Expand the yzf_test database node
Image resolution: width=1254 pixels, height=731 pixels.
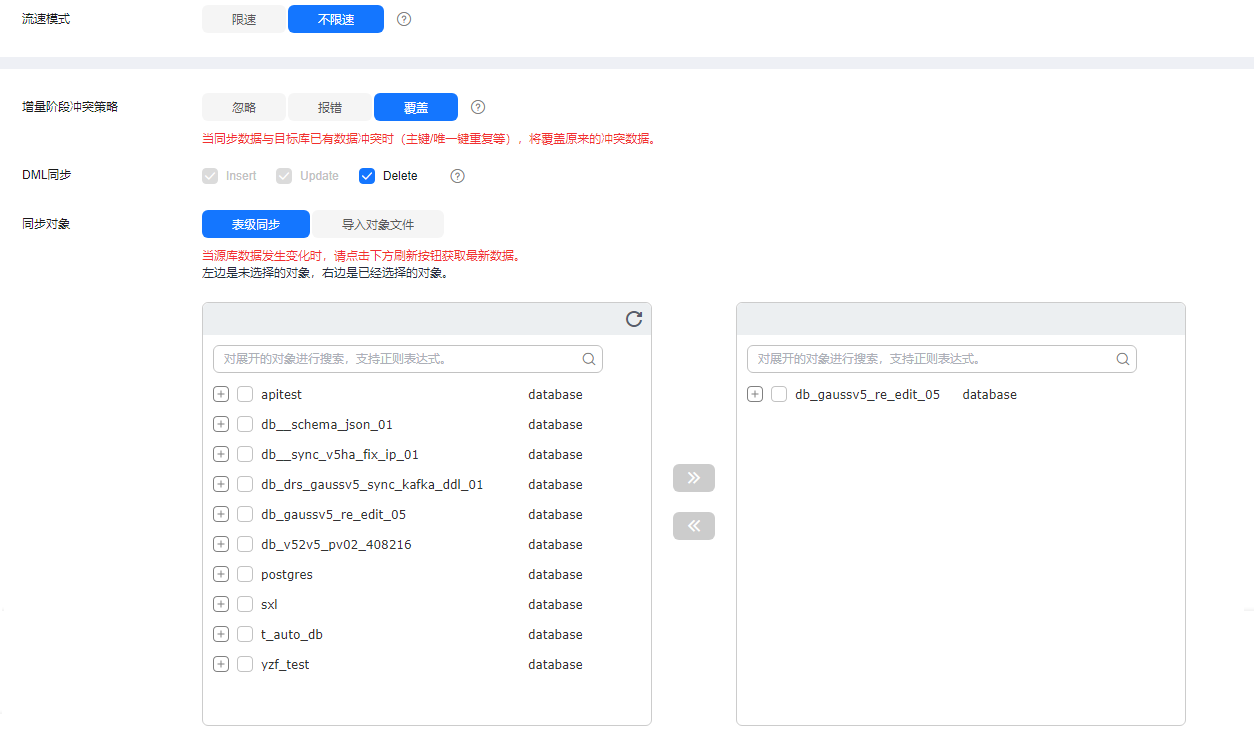[x=221, y=664]
